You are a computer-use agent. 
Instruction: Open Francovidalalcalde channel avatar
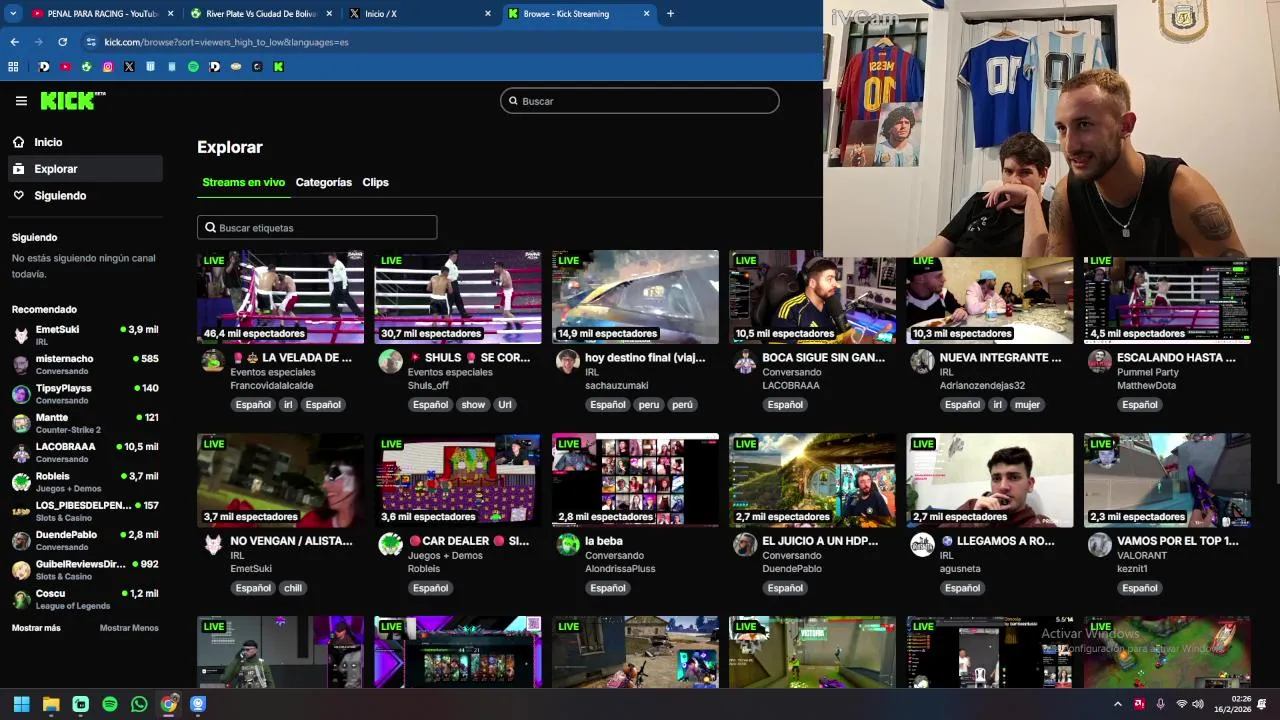pos(212,361)
